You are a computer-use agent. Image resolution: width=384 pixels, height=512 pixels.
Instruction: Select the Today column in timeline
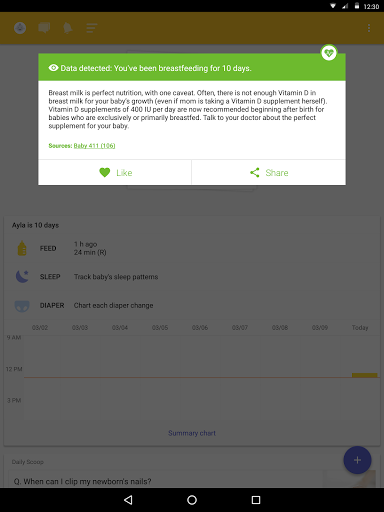(x=360, y=328)
